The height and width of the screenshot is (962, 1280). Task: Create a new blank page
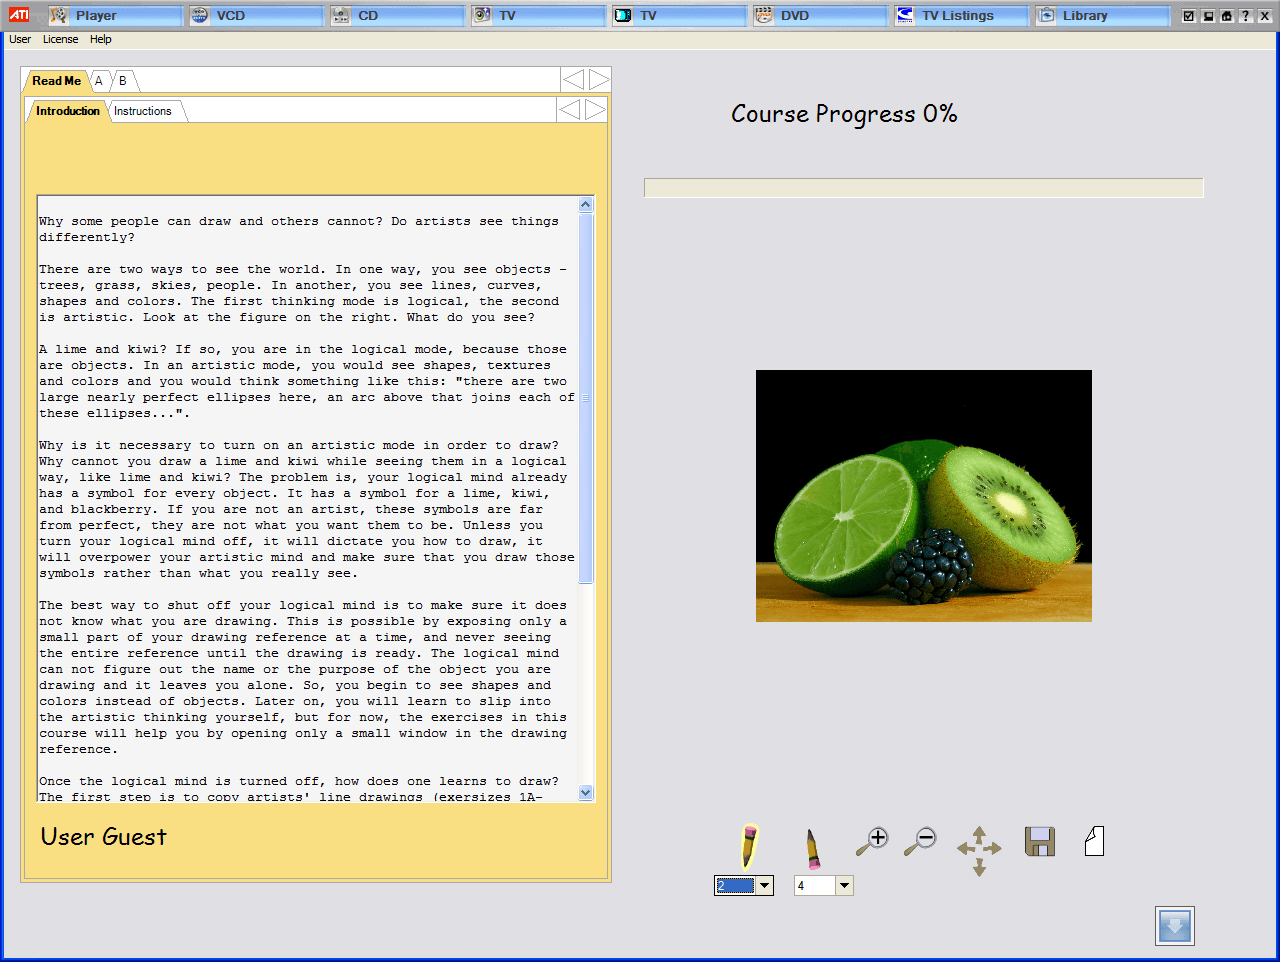point(1094,841)
